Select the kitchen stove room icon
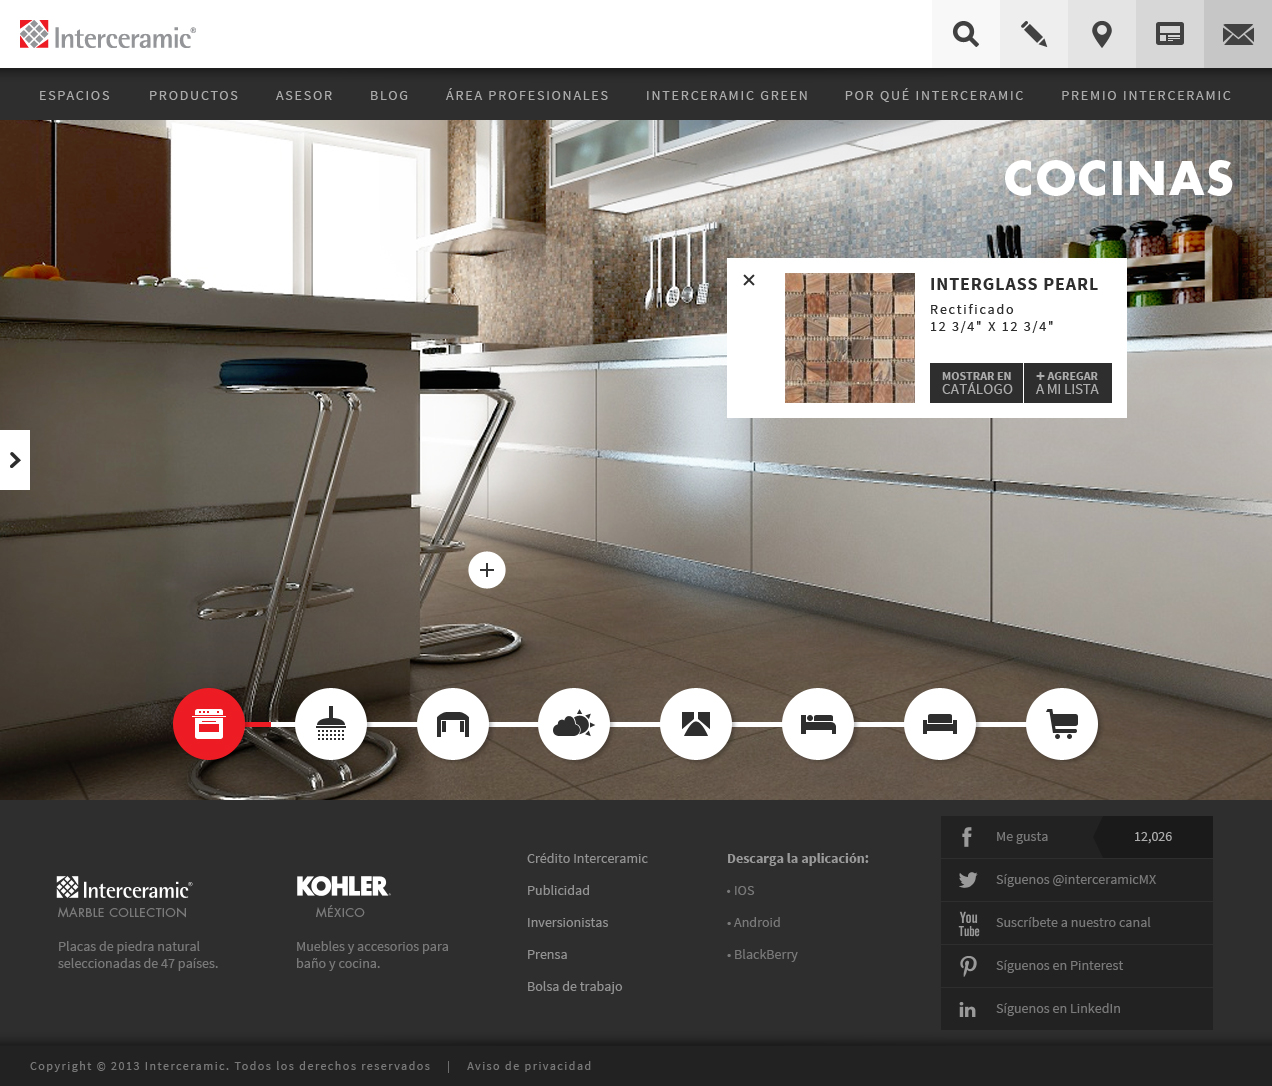Screen dimensions: 1272x1086 pyautogui.click(x=209, y=724)
